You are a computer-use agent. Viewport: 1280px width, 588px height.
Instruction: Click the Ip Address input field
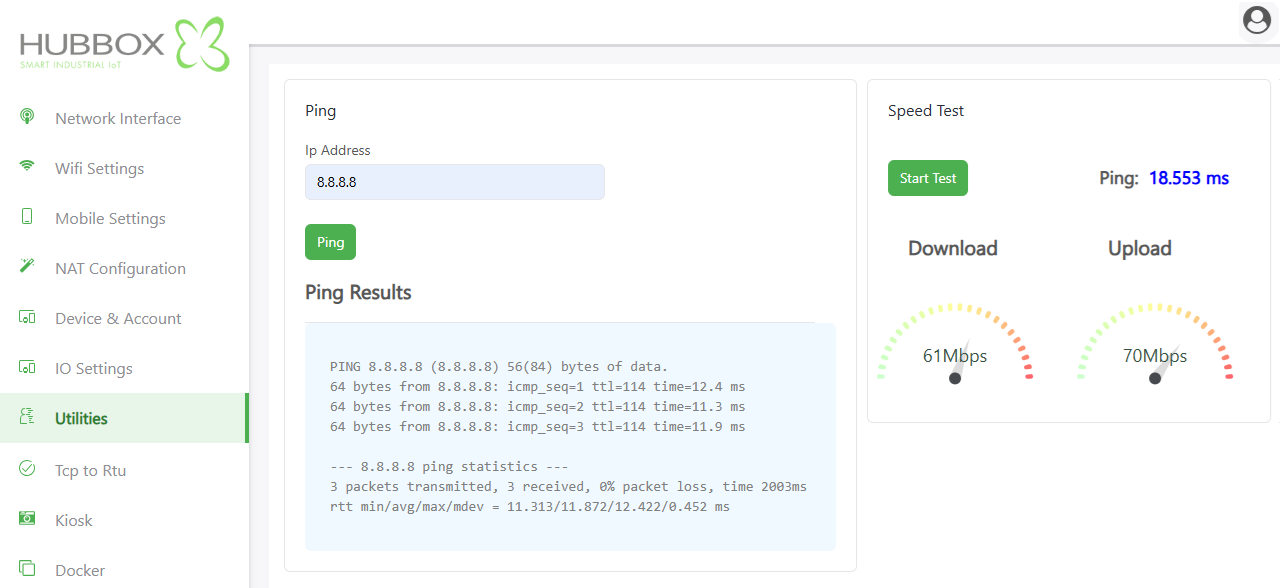pos(454,182)
